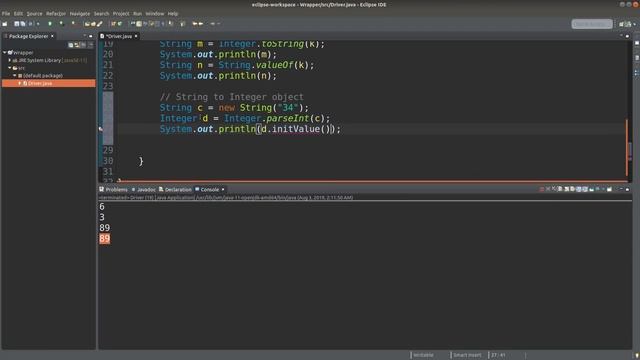
Task: Click the Writable status bar entry
Action: [x=423, y=355]
